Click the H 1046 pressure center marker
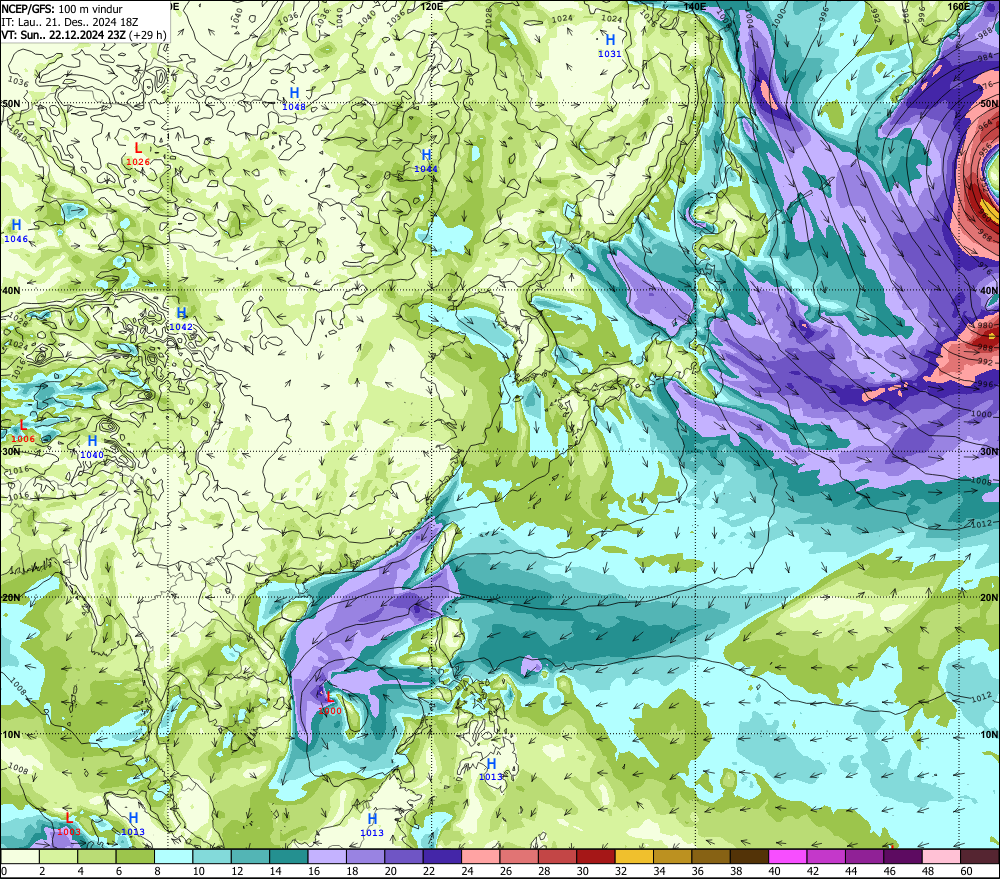Screen dimensions: 1000x879 coord(17,231)
